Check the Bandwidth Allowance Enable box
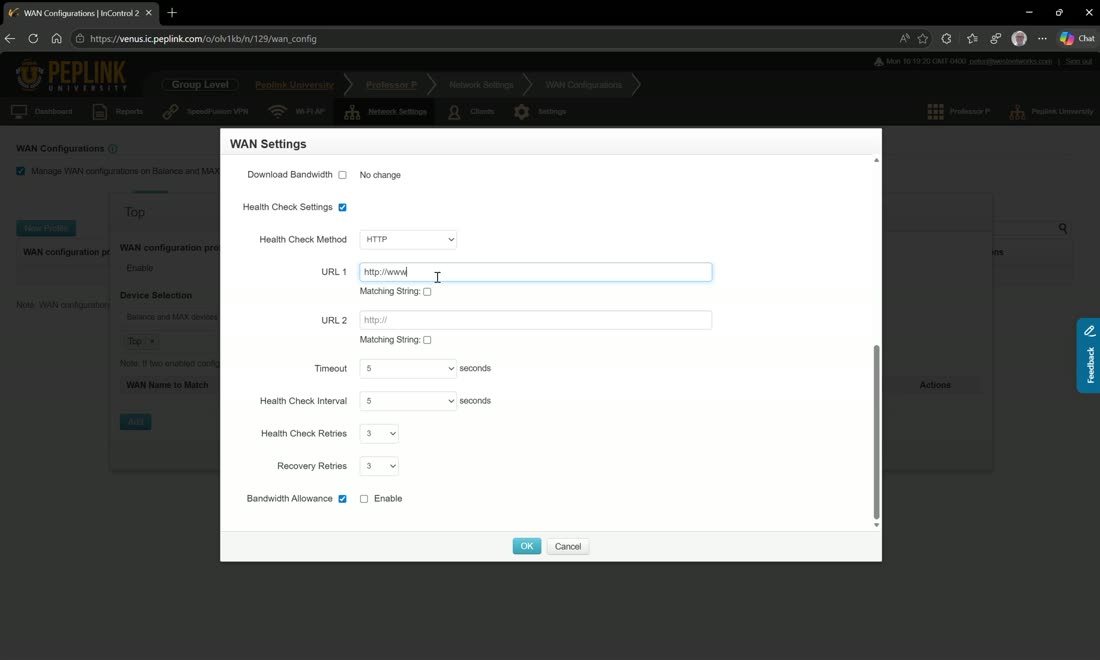 (364, 499)
